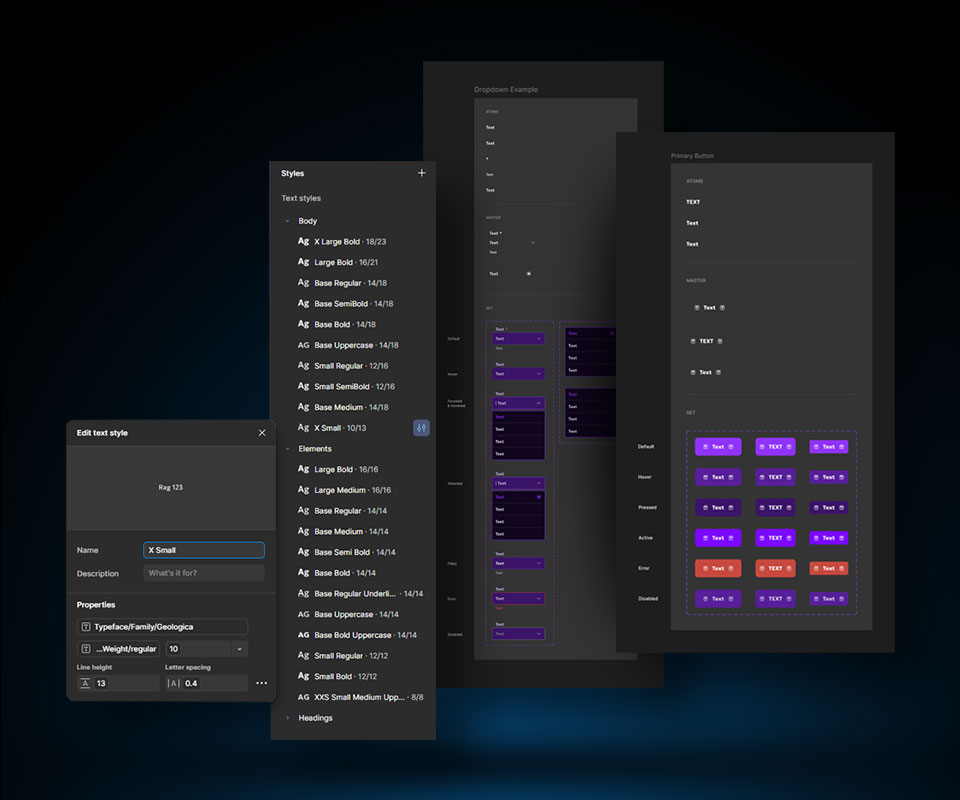Click the Typeface/Family/Geologica variable icon
960x800 pixels.
(86, 627)
